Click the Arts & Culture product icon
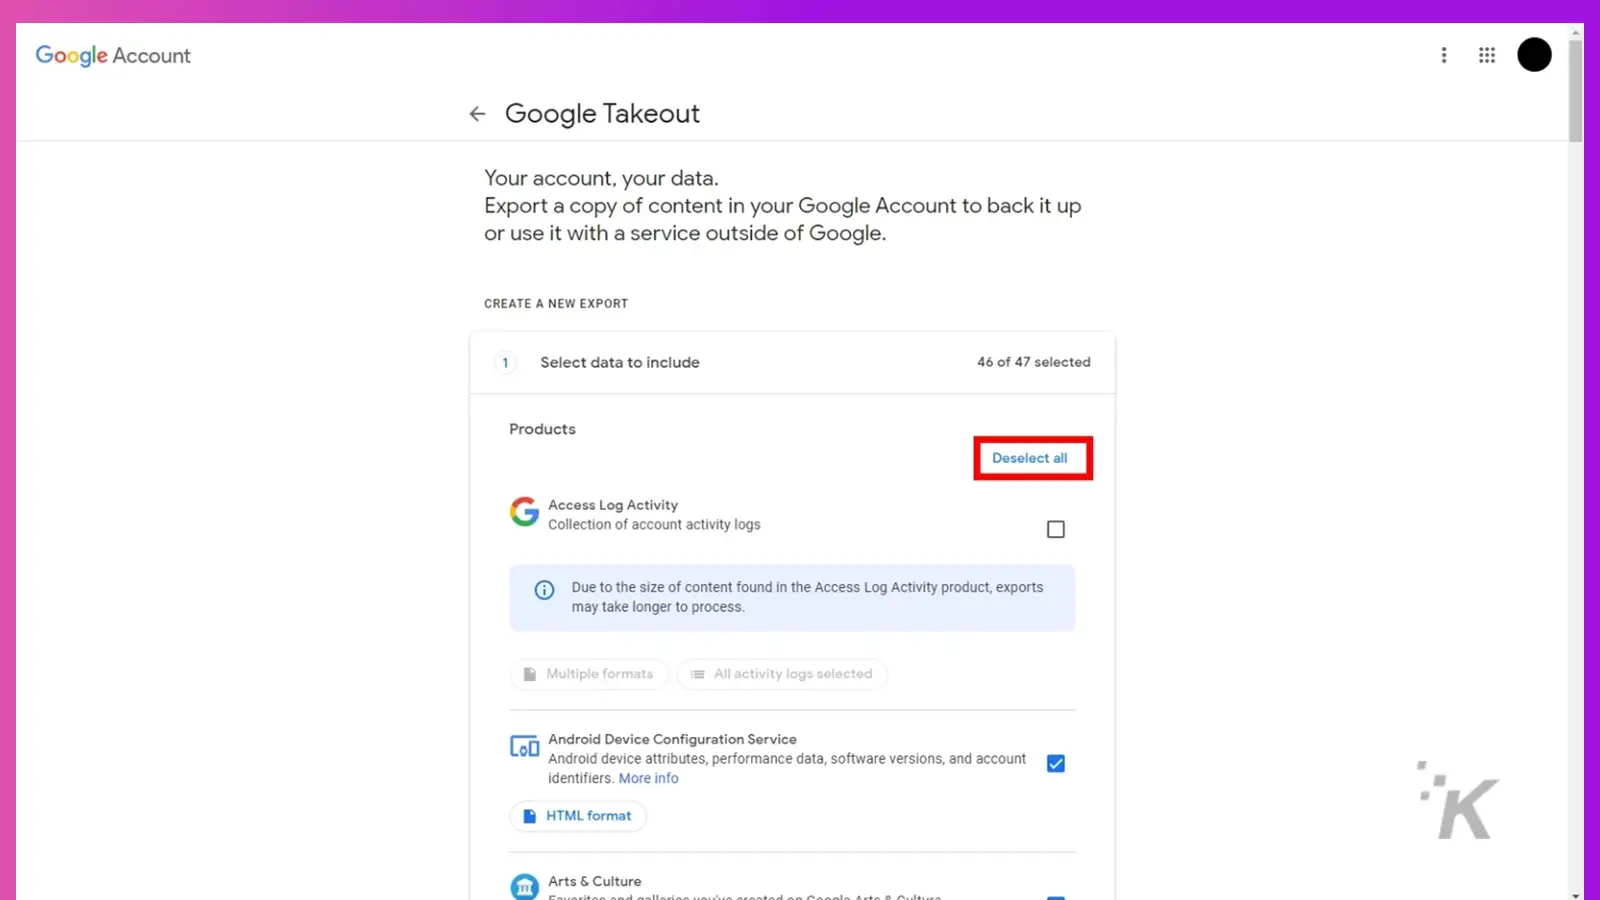The width and height of the screenshot is (1600, 900). [x=524, y=887]
